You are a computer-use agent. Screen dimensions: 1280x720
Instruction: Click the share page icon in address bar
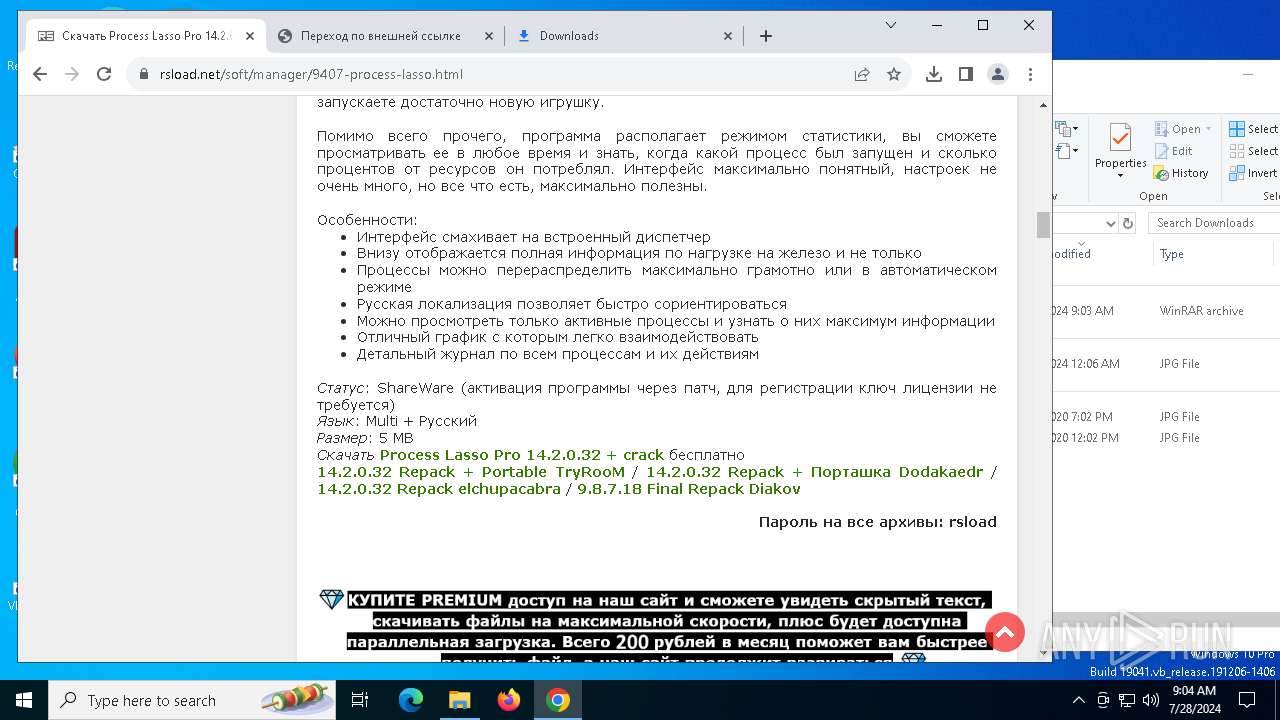862,74
